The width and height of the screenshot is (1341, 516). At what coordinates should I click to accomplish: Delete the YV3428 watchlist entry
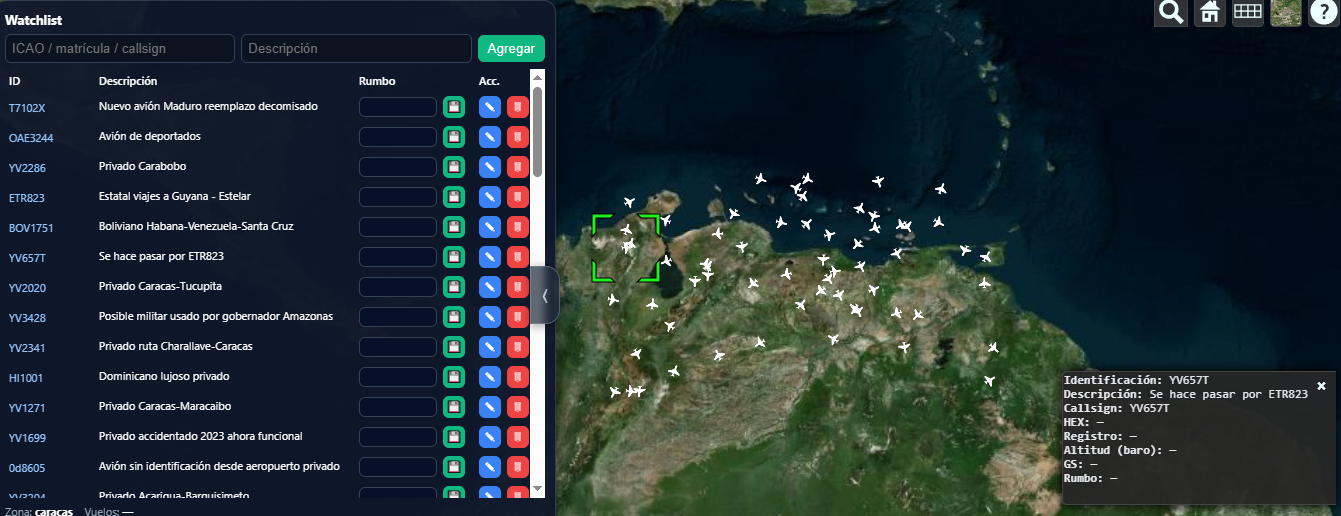pos(518,317)
